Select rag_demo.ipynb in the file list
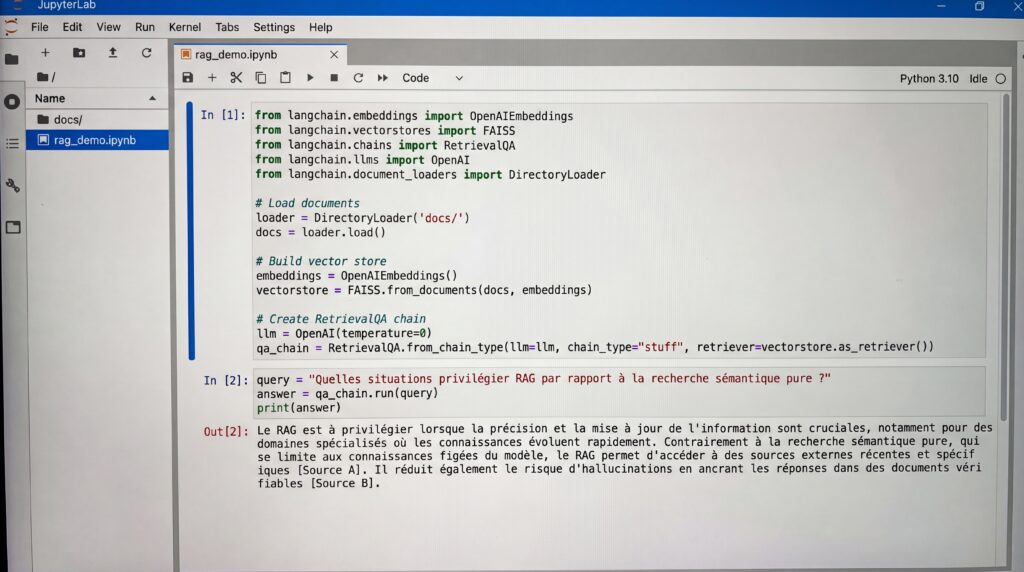The height and width of the screenshot is (572, 1024). click(96, 140)
